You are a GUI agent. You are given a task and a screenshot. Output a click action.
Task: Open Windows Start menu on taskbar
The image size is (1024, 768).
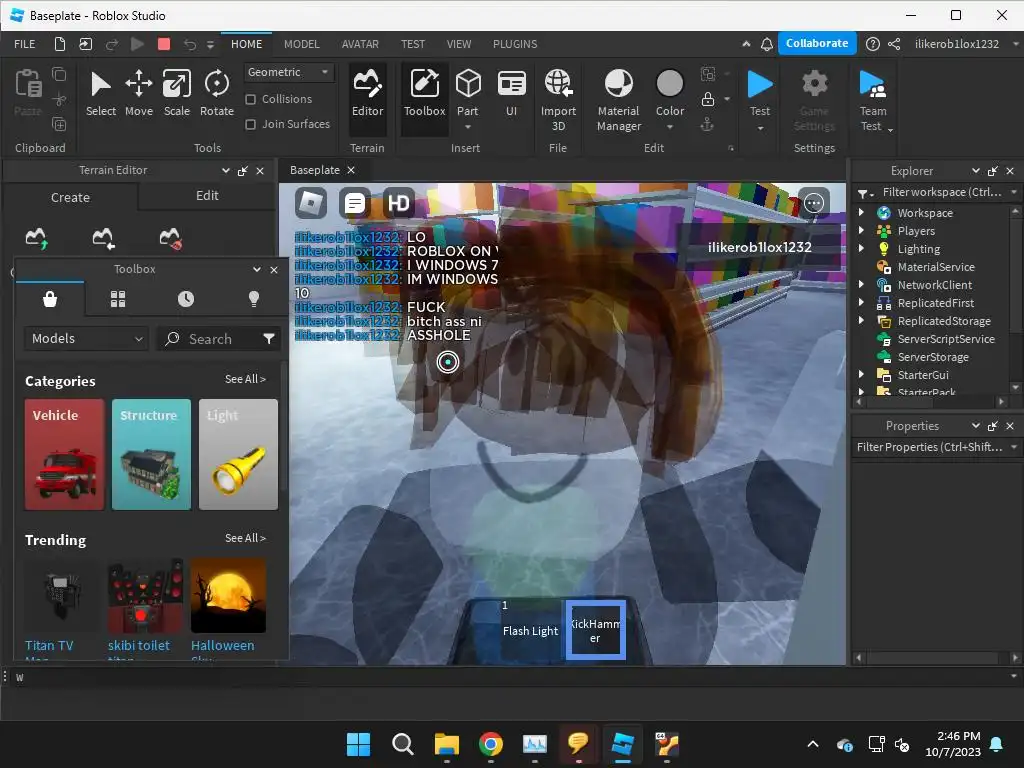[358, 744]
